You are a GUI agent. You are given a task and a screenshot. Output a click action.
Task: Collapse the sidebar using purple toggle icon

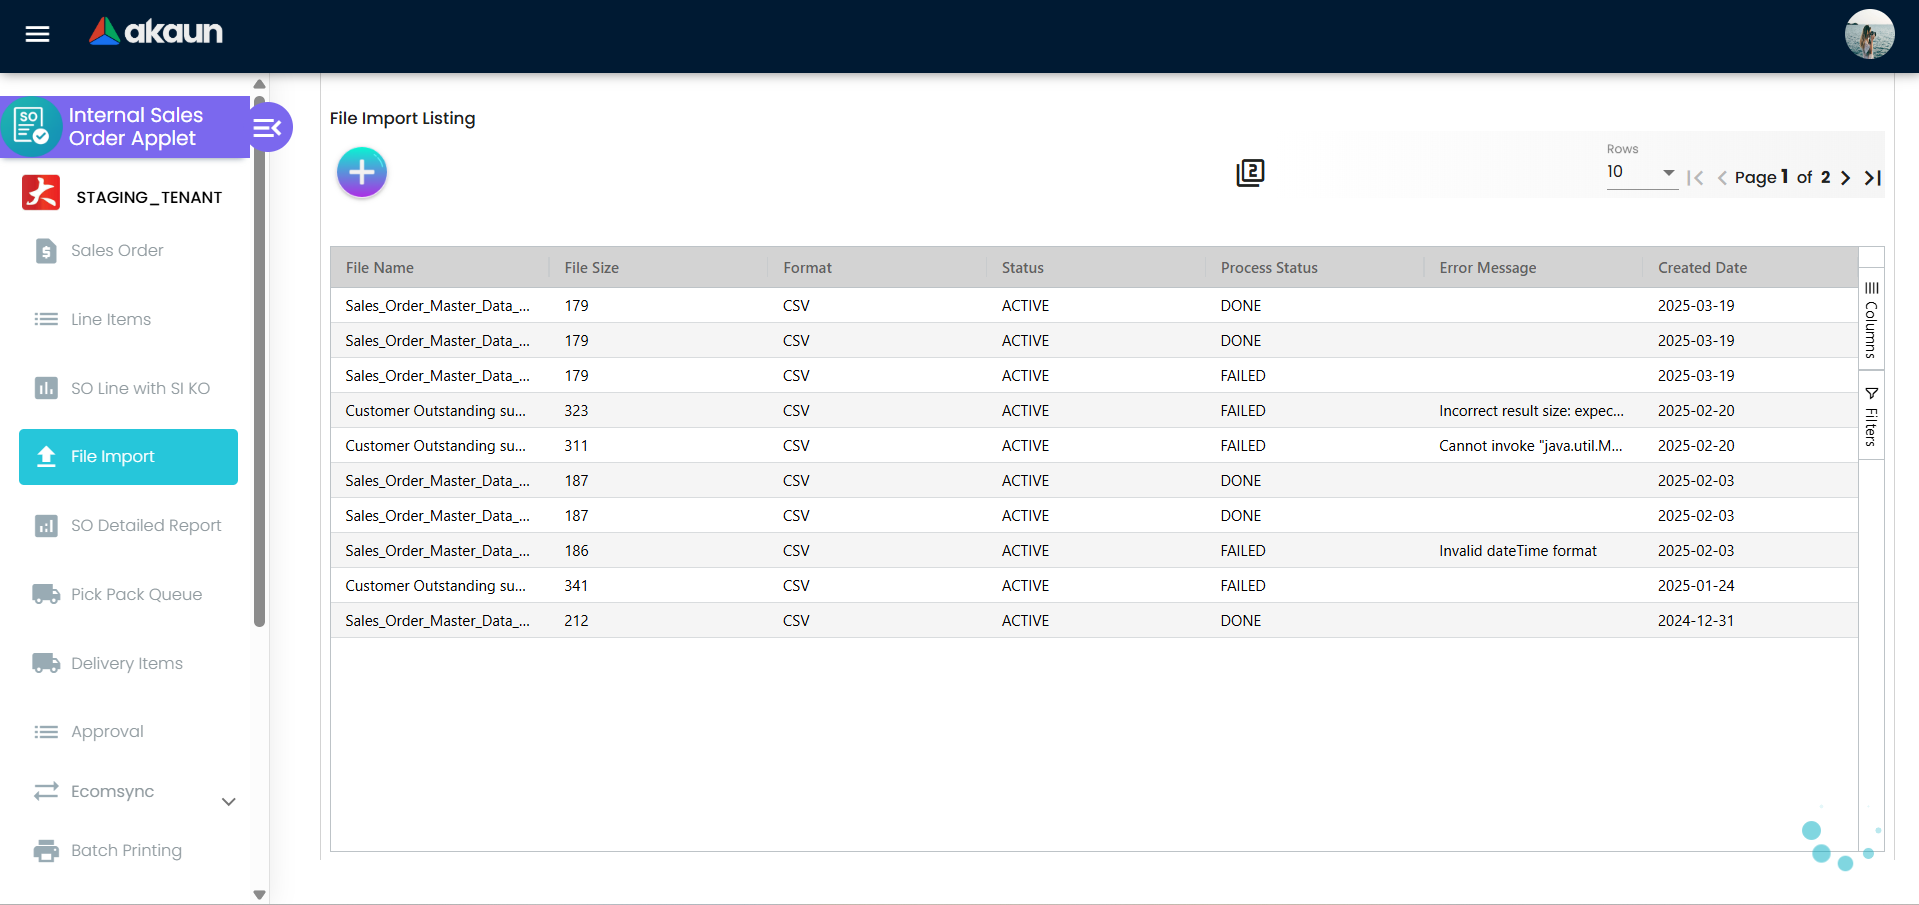click(x=268, y=128)
